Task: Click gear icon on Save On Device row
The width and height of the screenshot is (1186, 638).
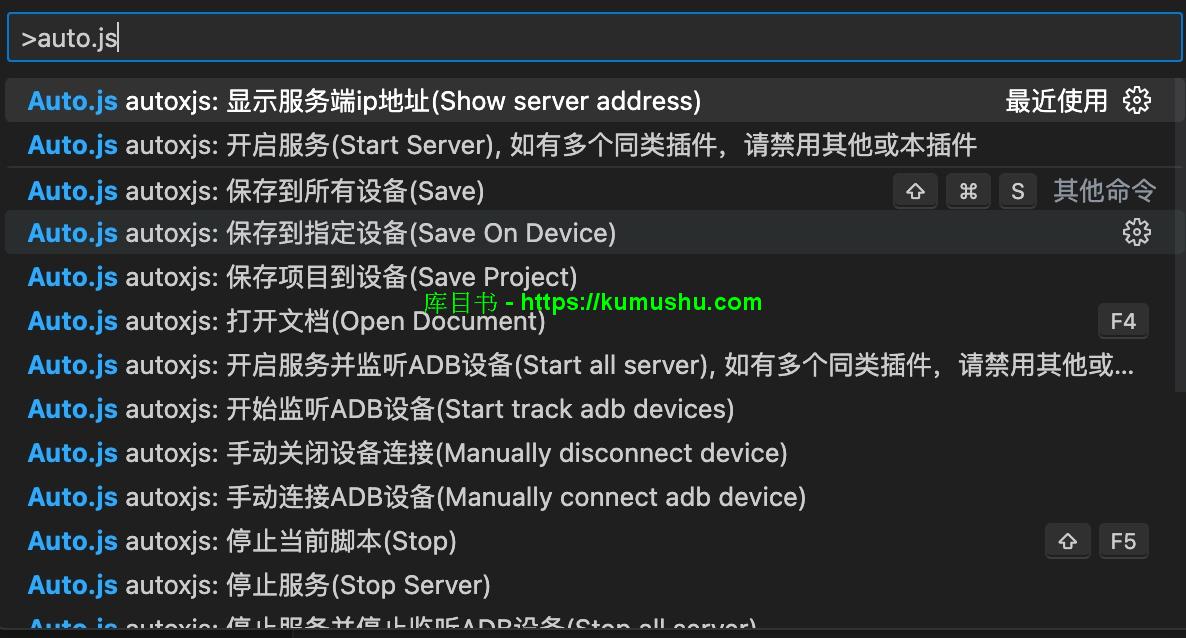Action: [x=1136, y=232]
